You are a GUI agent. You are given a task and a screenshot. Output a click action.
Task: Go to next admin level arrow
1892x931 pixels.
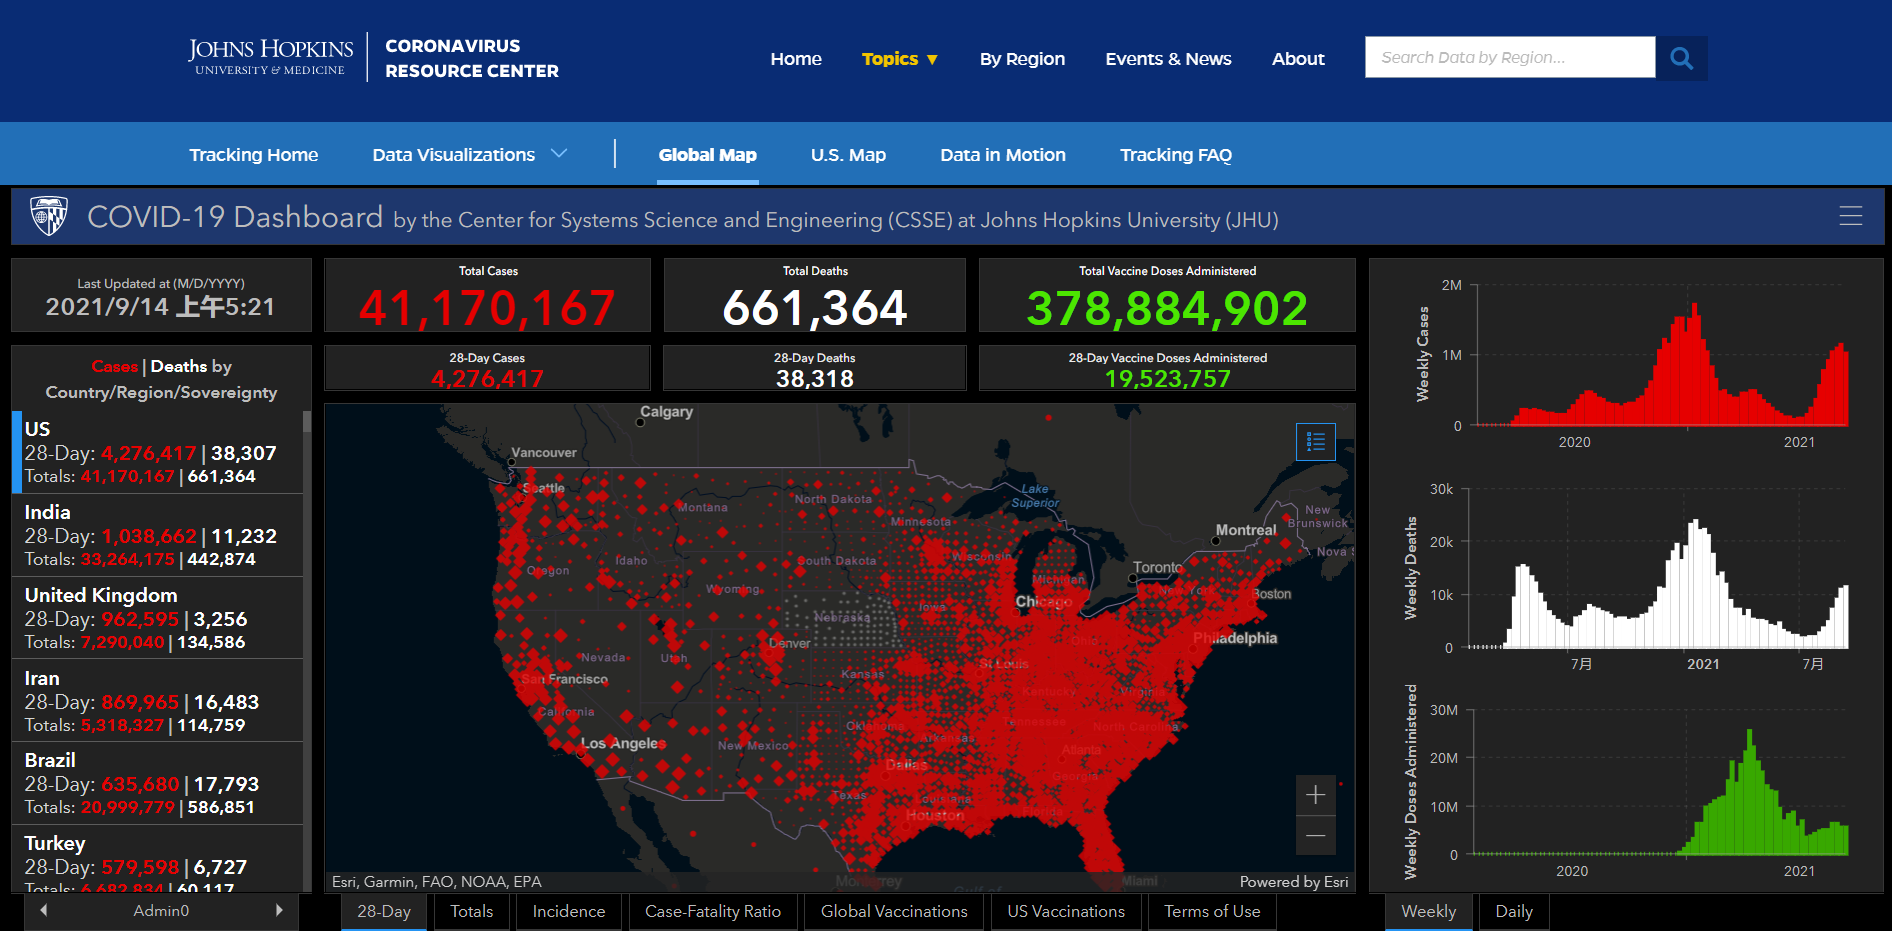click(279, 910)
